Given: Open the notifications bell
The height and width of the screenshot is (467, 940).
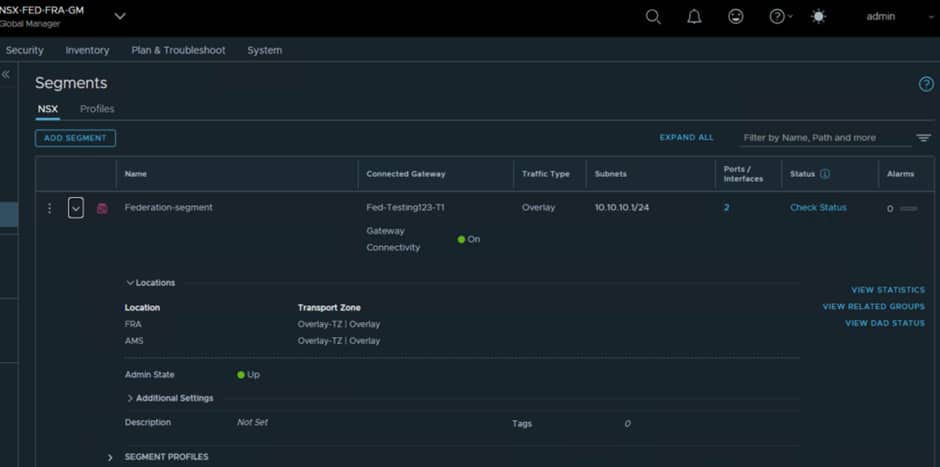Looking at the screenshot, I should tap(694, 17).
